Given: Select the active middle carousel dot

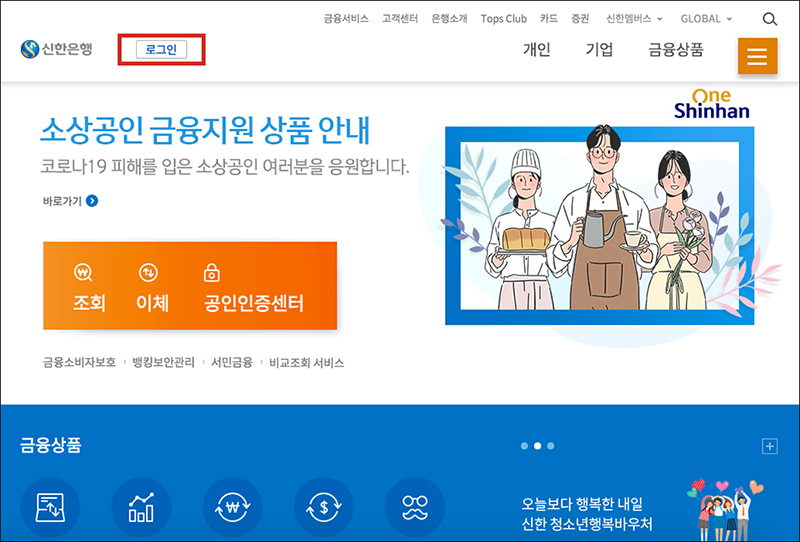Looking at the screenshot, I should click(x=537, y=446).
